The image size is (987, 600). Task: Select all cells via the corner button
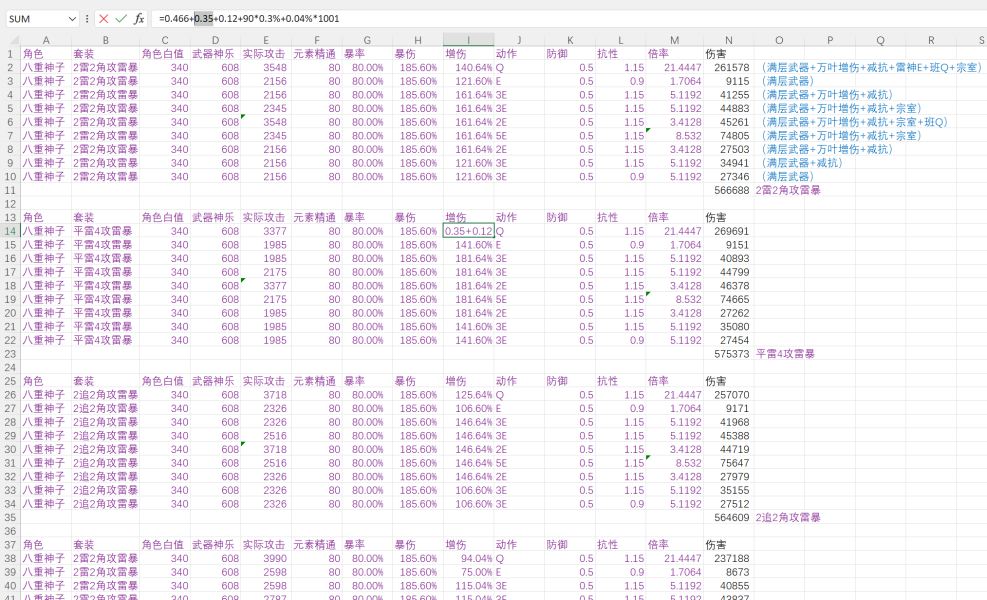tap(10, 40)
